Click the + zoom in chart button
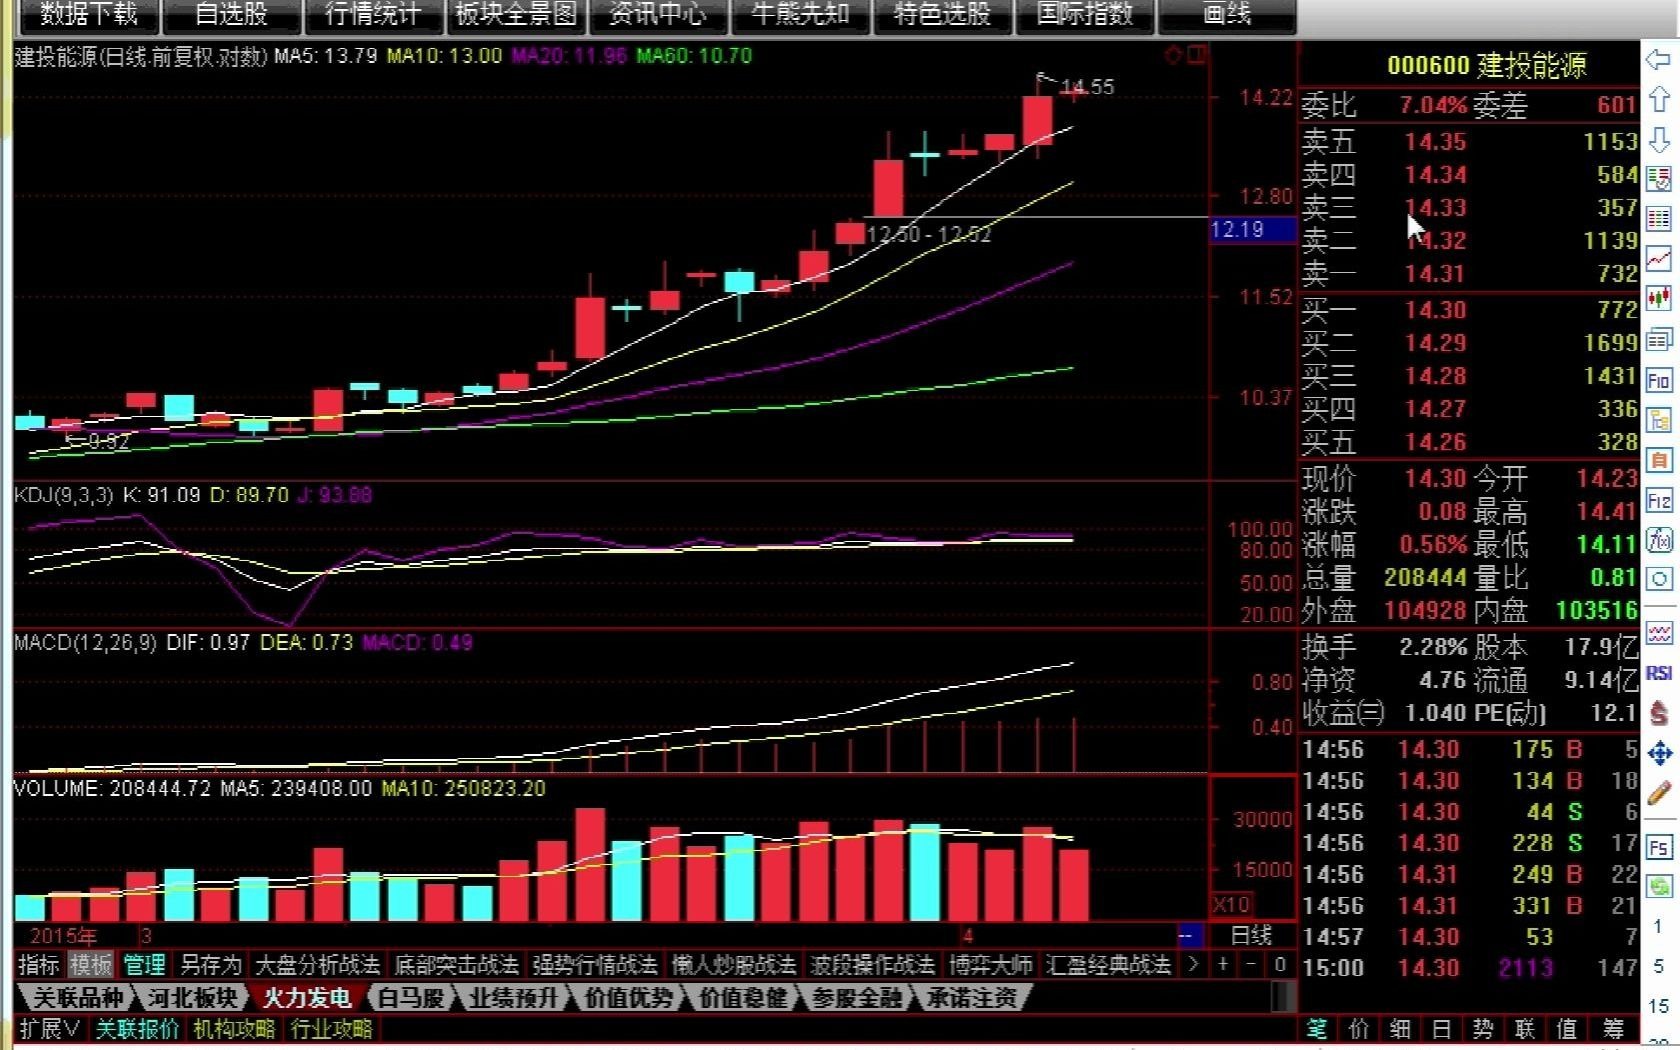 pyautogui.click(x=1222, y=965)
